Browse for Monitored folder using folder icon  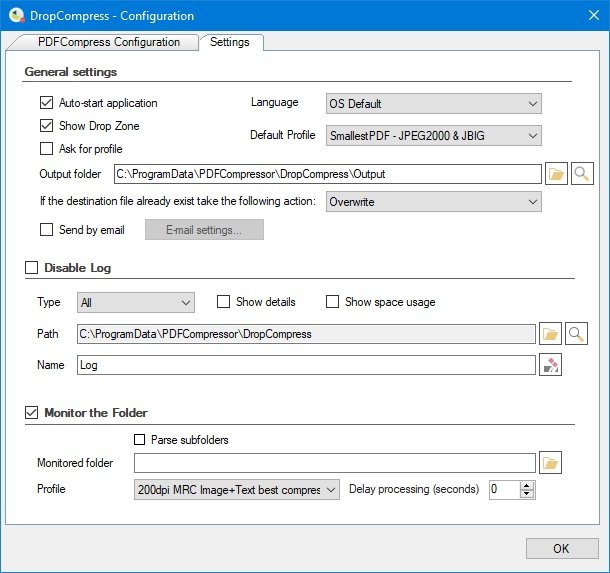tap(550, 462)
